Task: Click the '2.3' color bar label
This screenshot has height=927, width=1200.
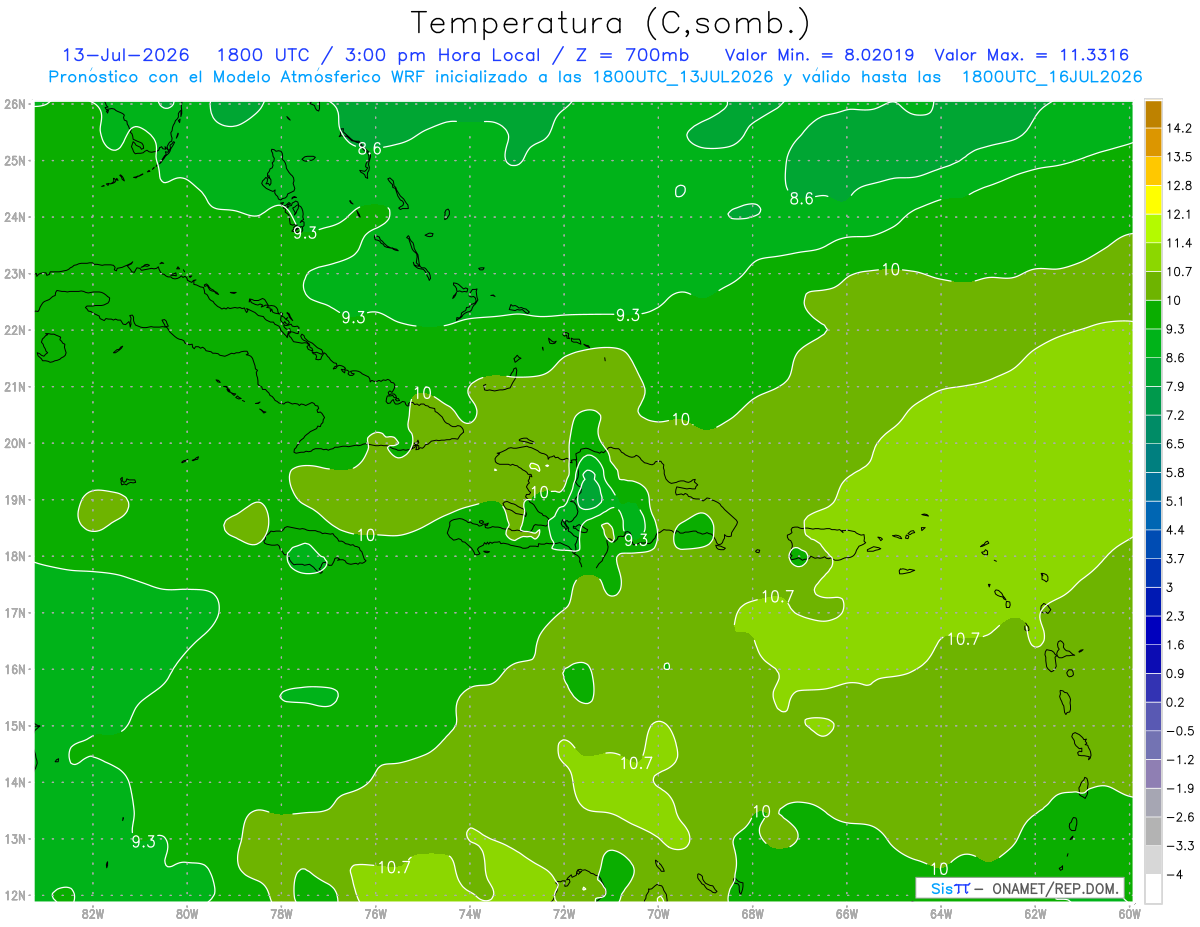Action: point(1177,616)
